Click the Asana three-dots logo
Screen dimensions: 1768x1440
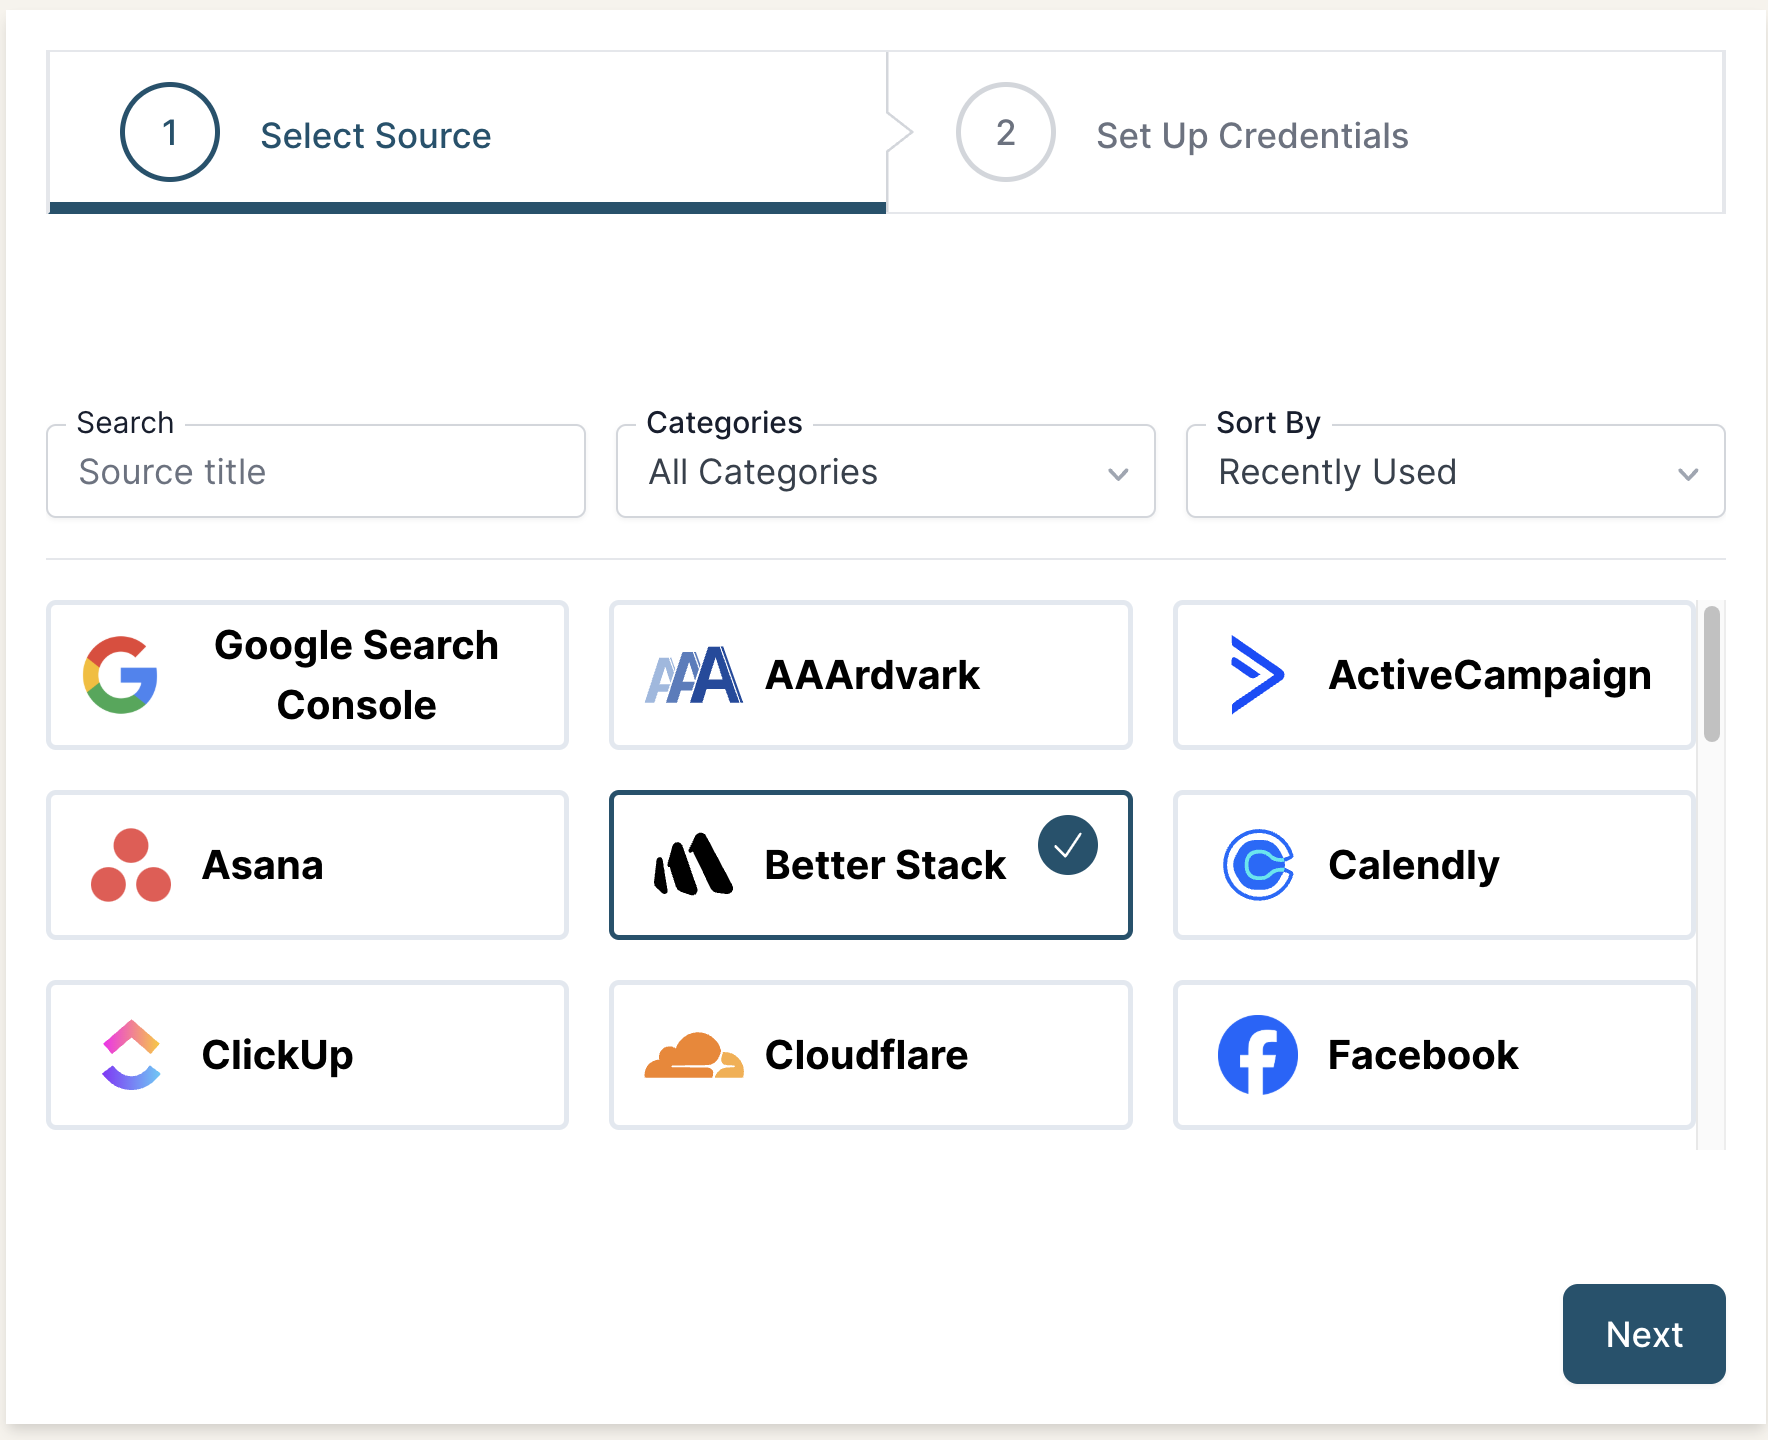click(x=131, y=865)
